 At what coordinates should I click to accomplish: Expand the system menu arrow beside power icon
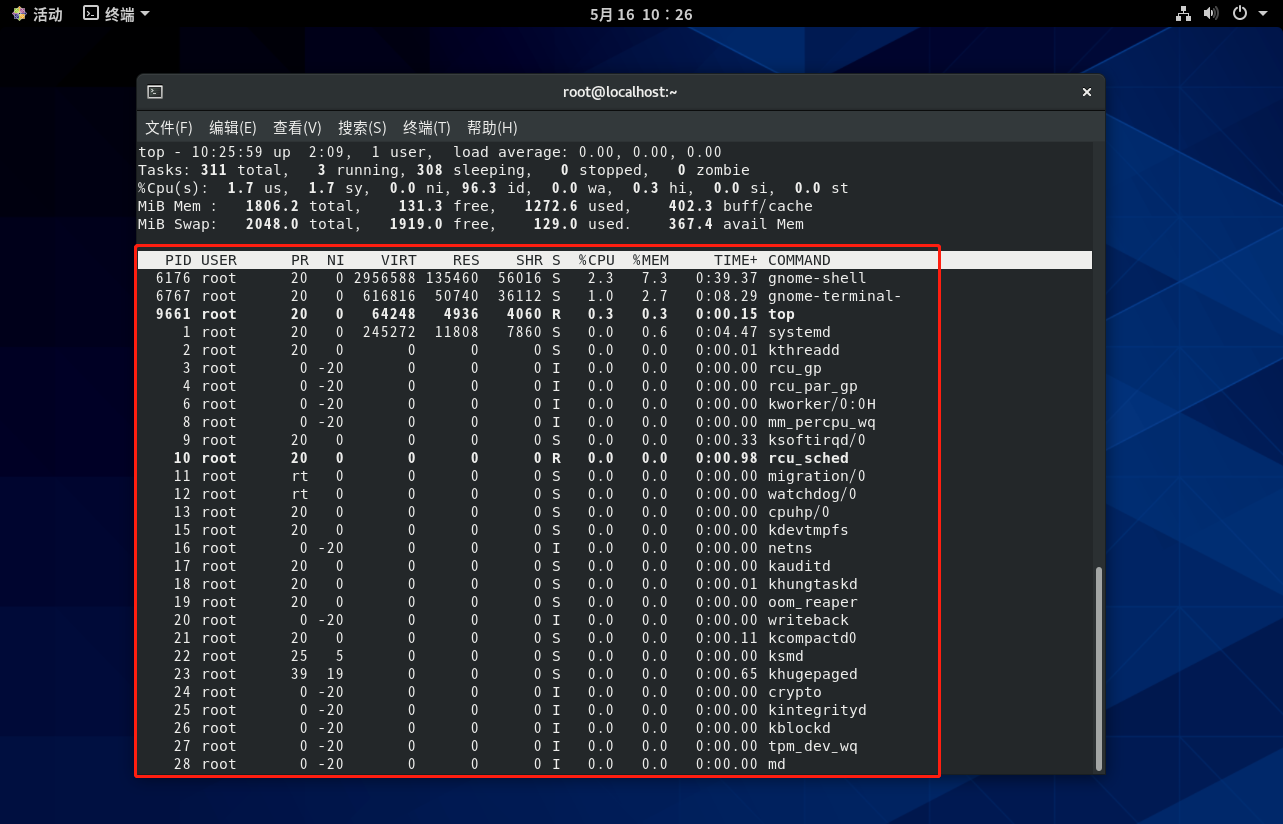click(x=1263, y=14)
